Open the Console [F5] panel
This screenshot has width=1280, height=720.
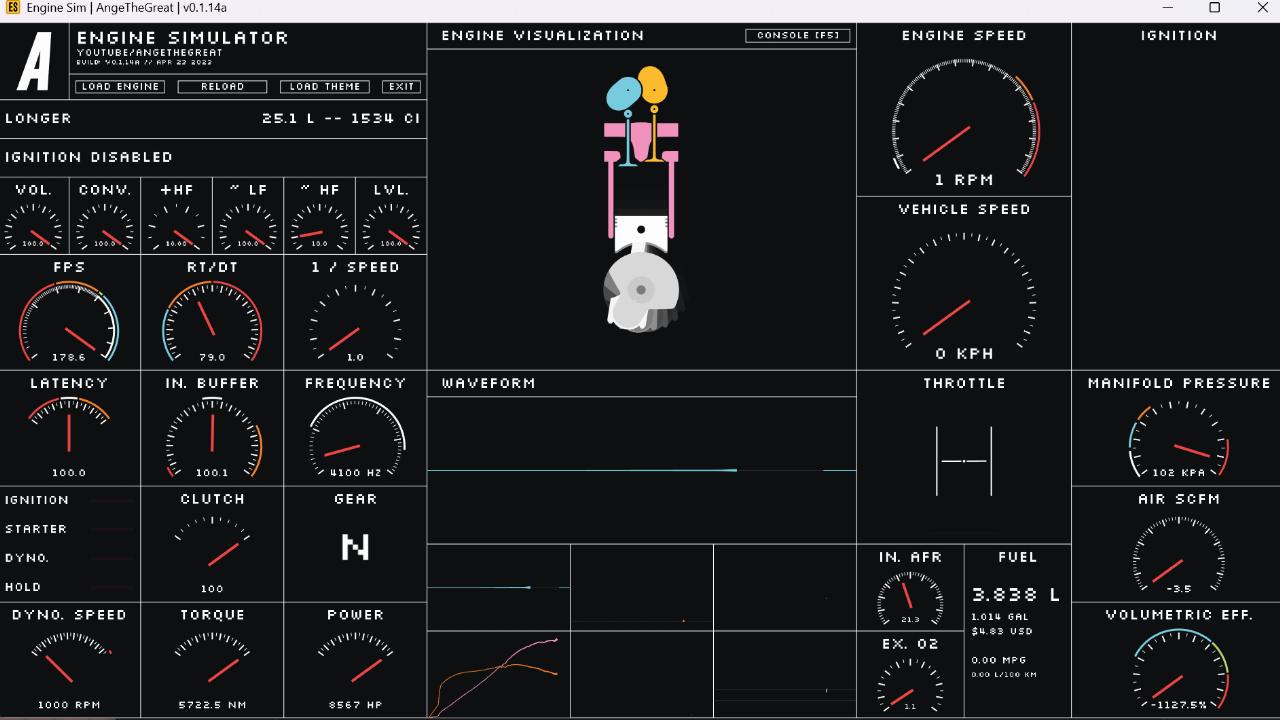(797, 36)
